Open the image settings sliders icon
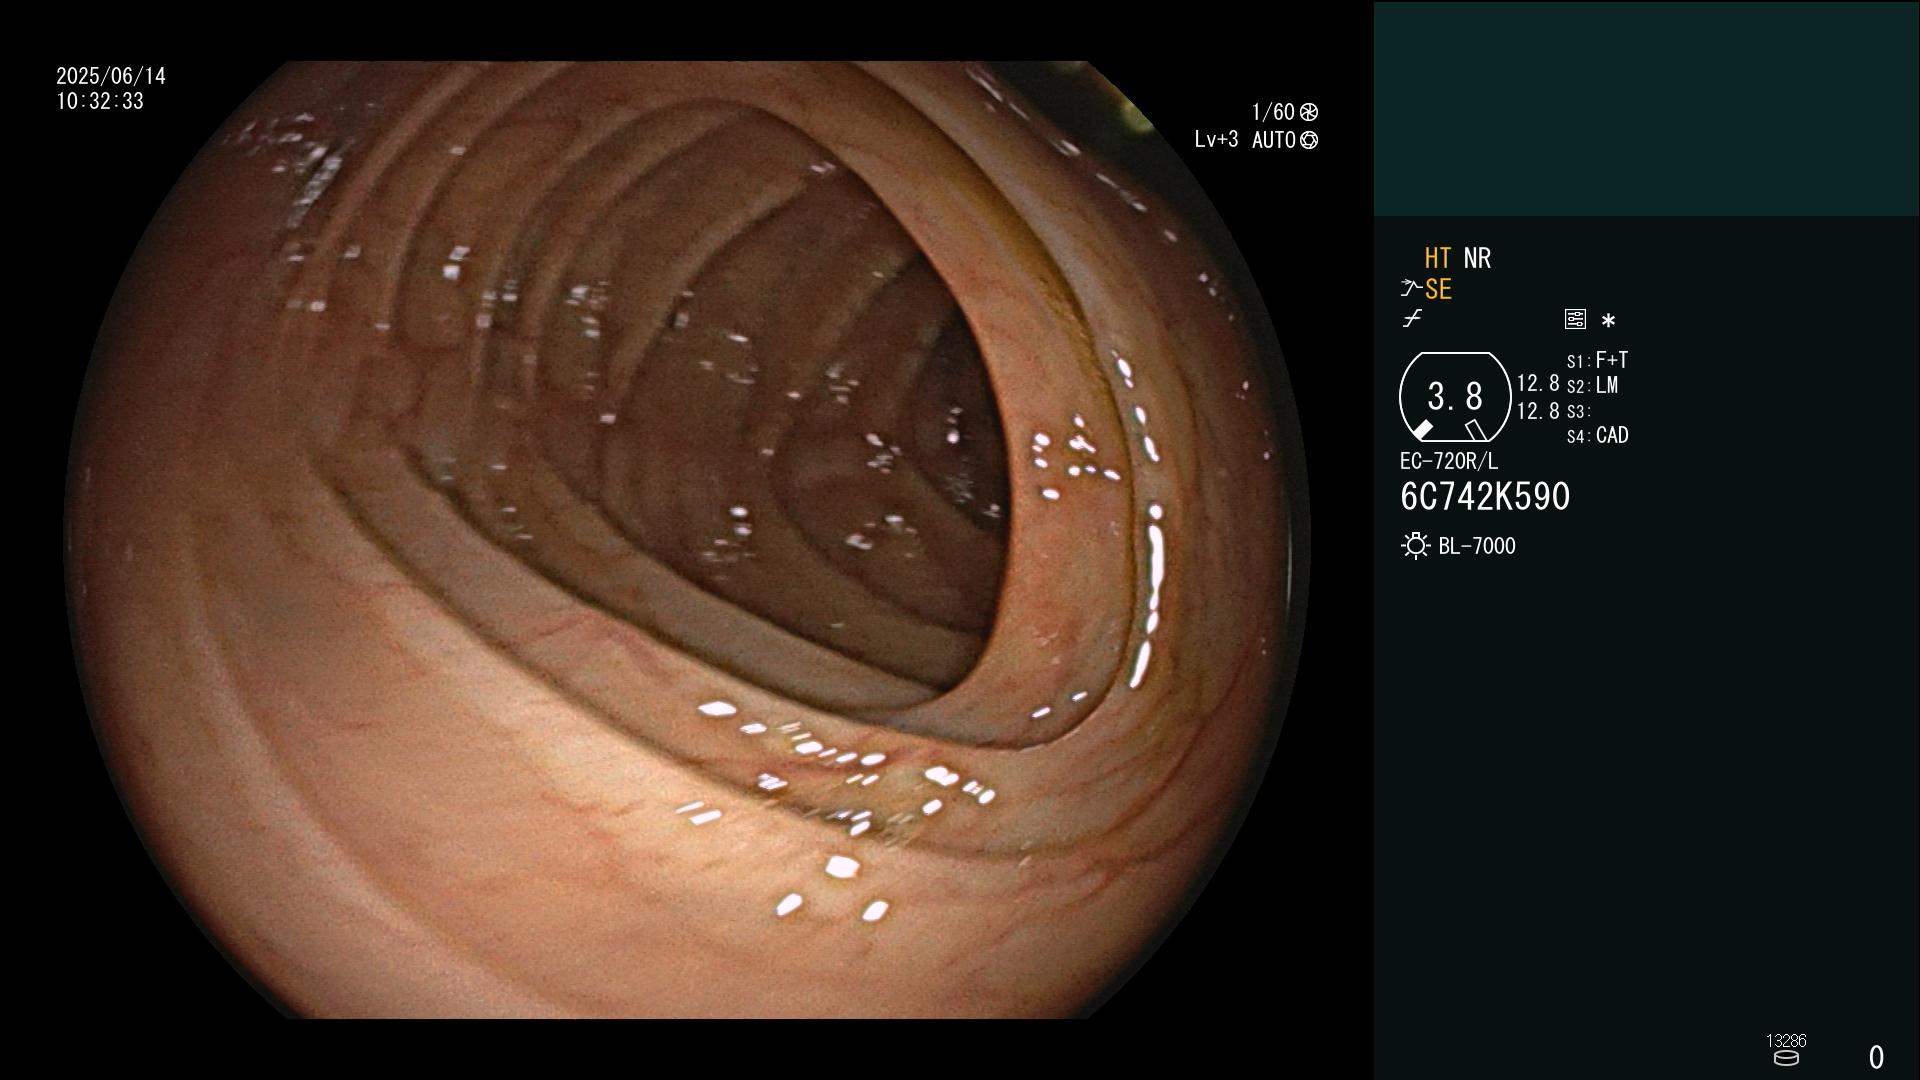Image resolution: width=1920 pixels, height=1080 pixels. pos(1575,319)
